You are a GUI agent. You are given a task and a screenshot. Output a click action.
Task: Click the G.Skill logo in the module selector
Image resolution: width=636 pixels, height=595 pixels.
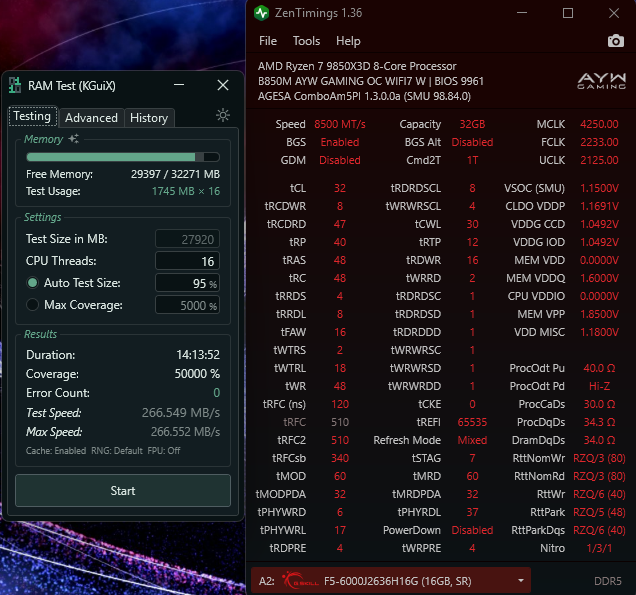(301, 580)
